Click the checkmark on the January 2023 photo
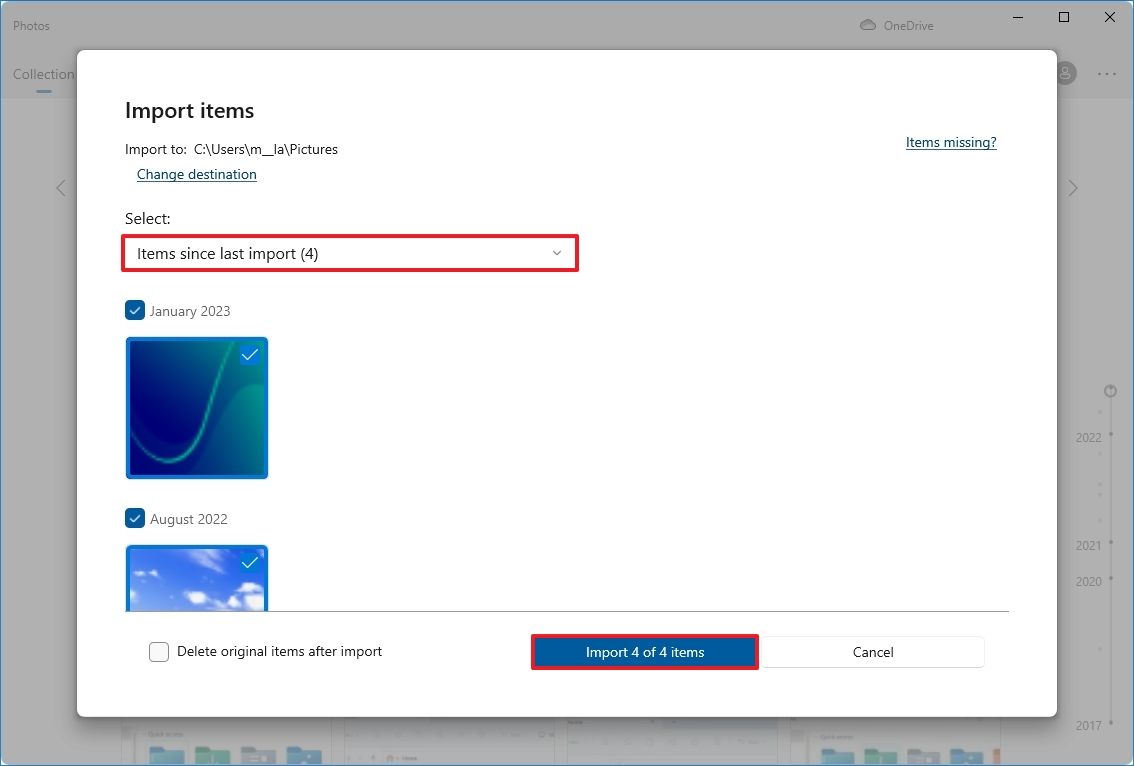 tap(250, 354)
